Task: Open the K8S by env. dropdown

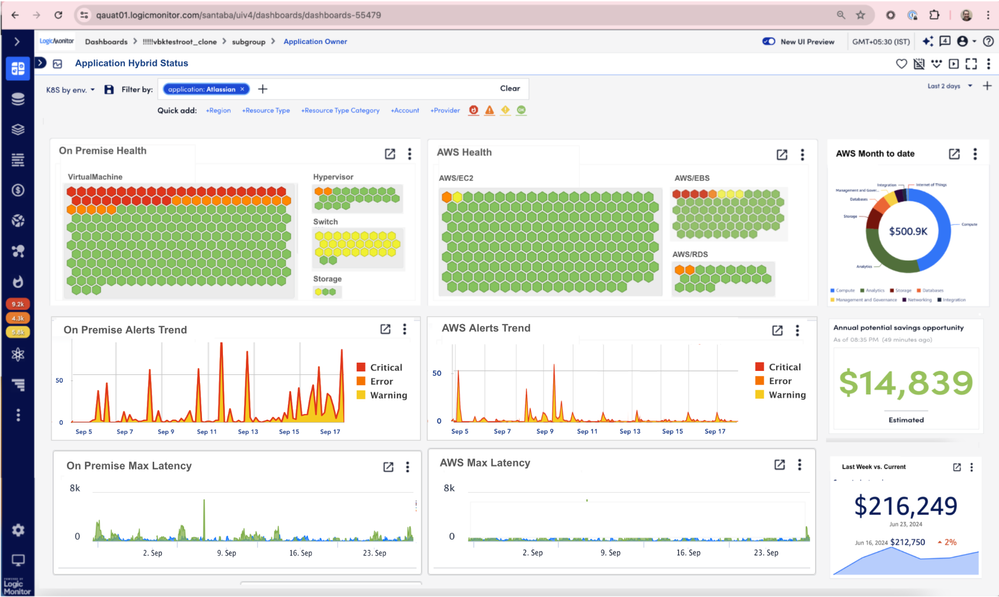Action: [70, 90]
